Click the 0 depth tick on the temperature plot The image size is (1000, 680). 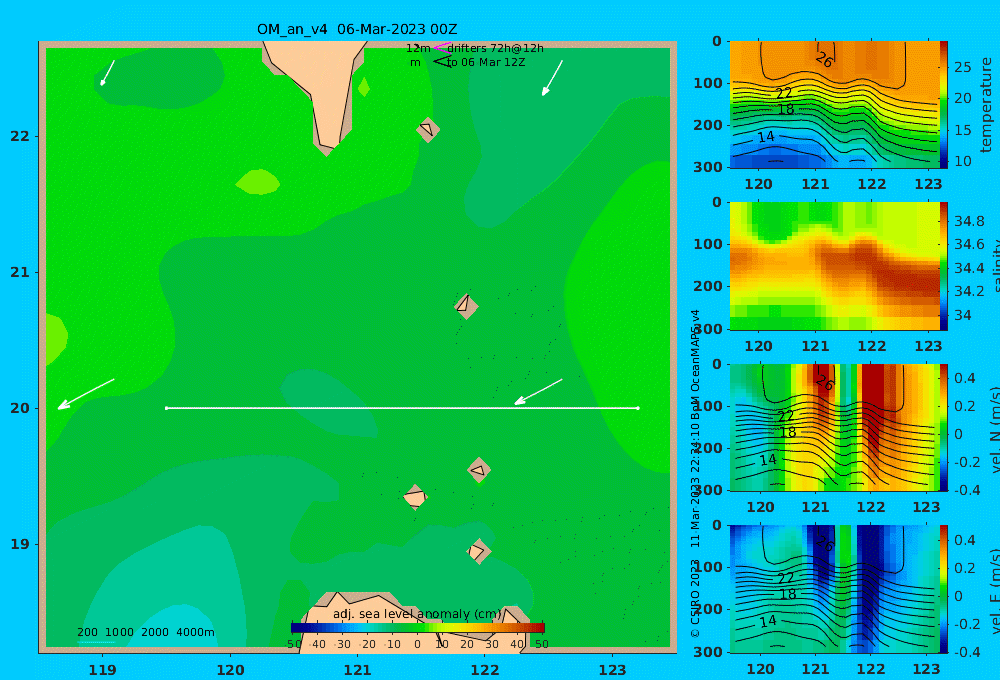[717, 41]
